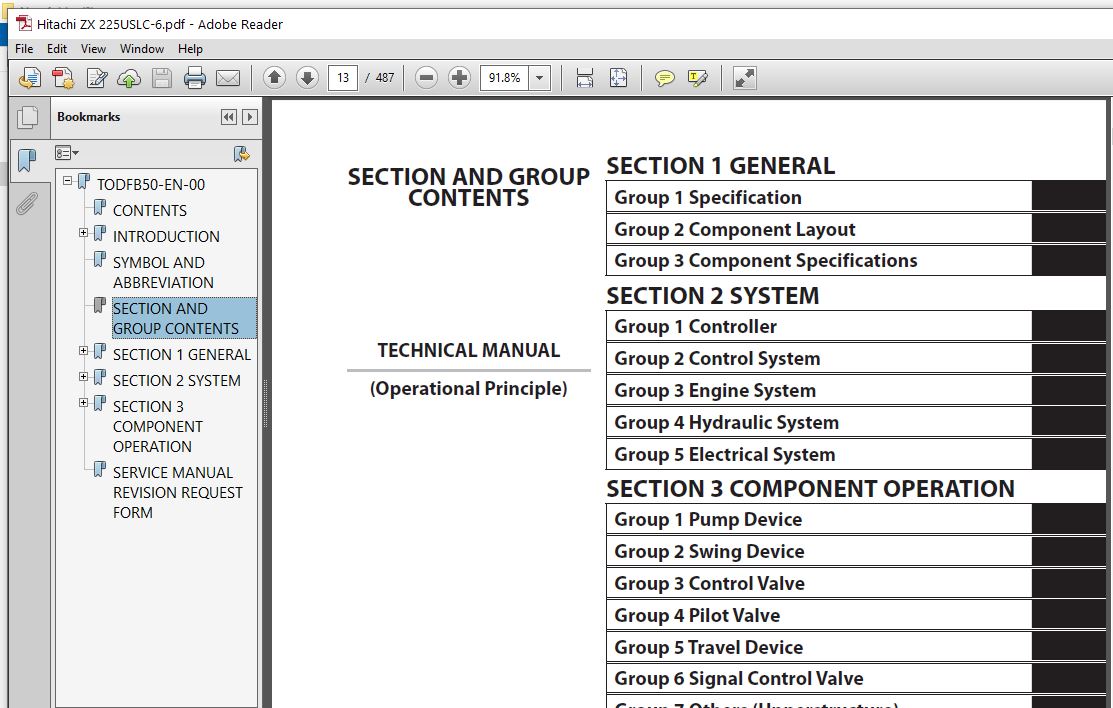Open the Edit menu
This screenshot has width=1113, height=708.
click(x=57, y=48)
